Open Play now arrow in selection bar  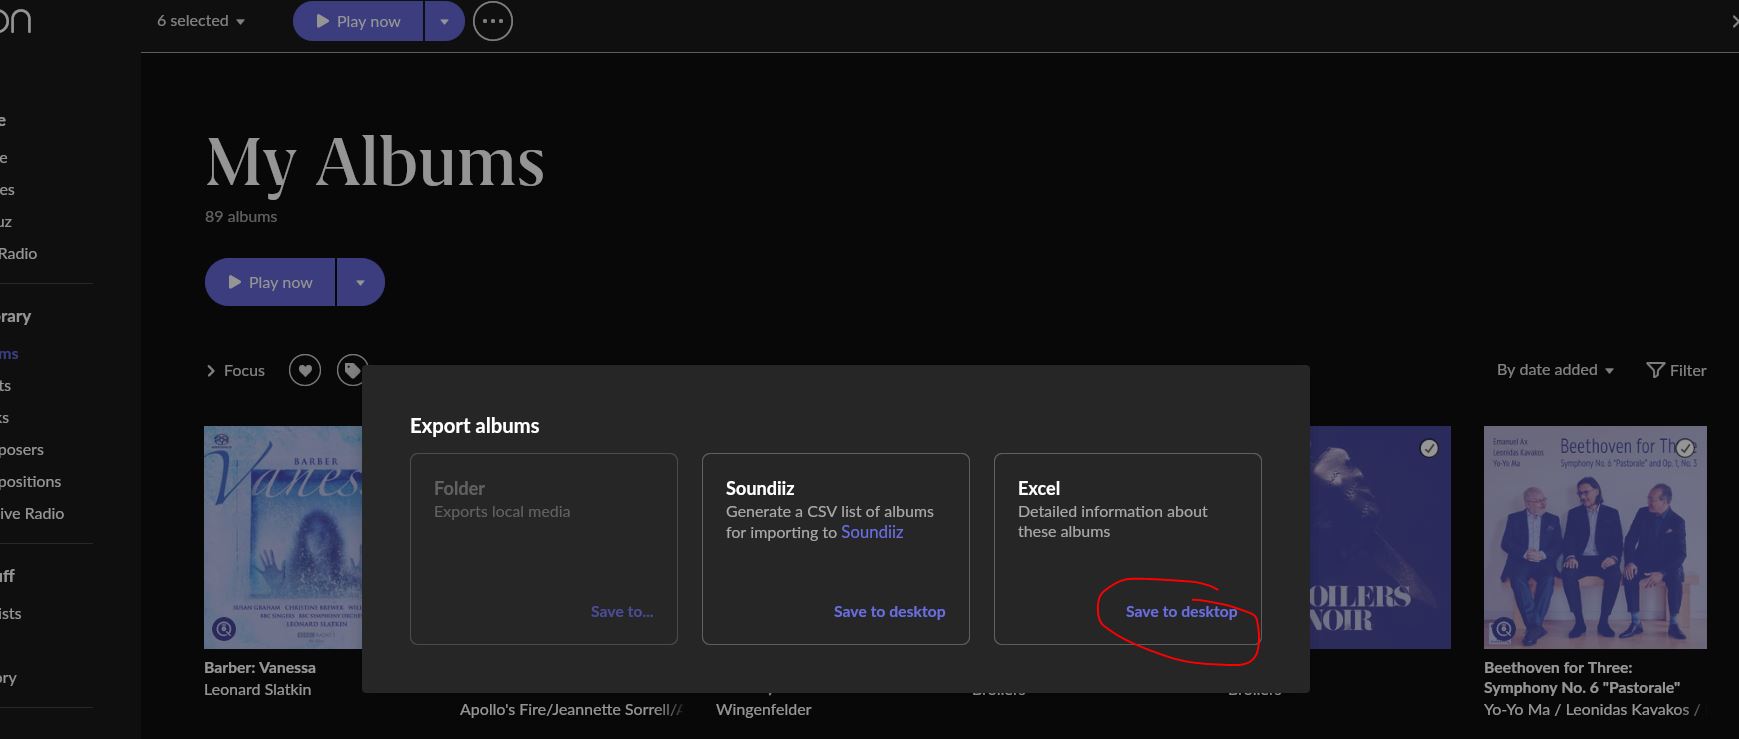pyautogui.click(x=444, y=21)
